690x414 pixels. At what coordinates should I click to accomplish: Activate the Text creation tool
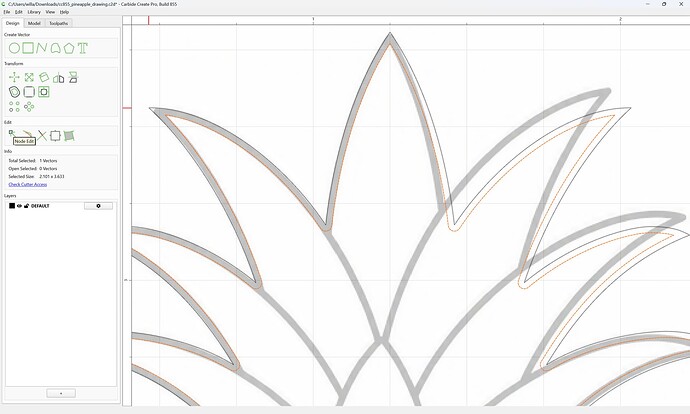(x=82, y=48)
